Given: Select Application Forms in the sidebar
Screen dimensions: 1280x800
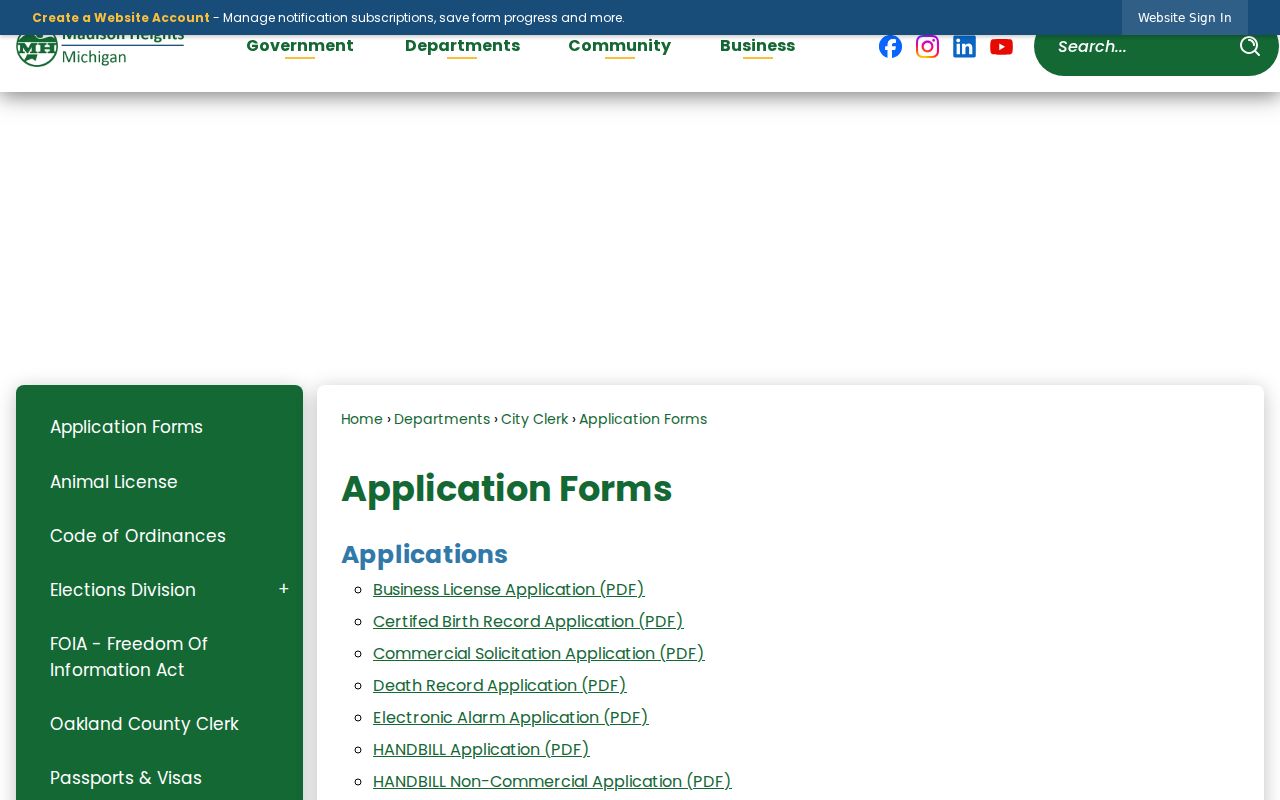Looking at the screenshot, I should tap(126, 427).
